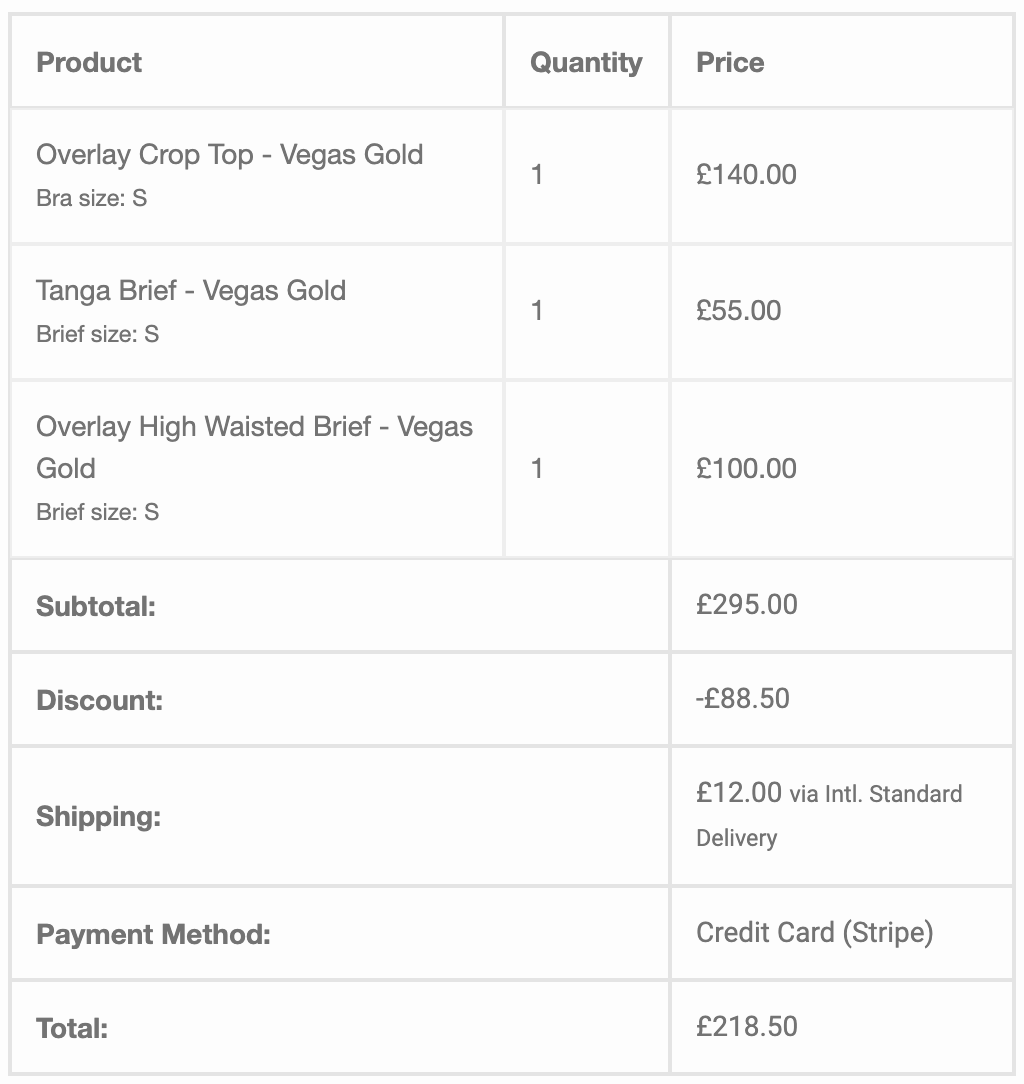Click the Quantity column header
This screenshot has height=1084, width=1024.
pos(586,63)
